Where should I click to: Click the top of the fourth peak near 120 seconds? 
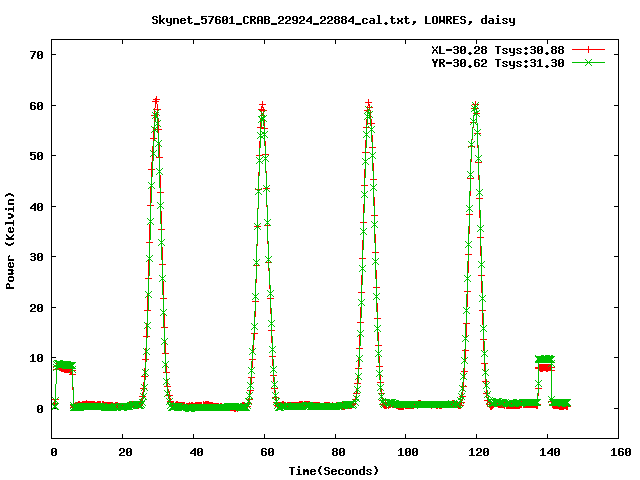(475, 105)
